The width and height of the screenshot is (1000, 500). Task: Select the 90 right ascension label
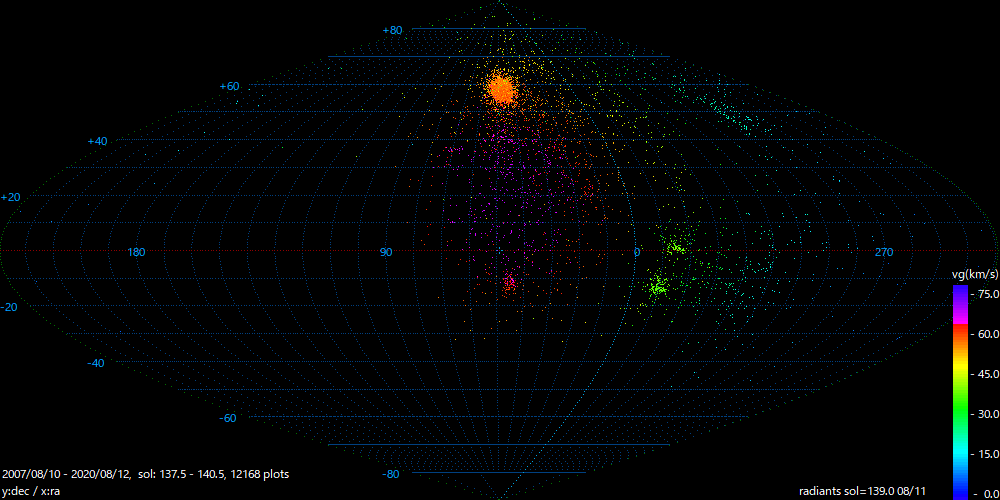(x=386, y=252)
